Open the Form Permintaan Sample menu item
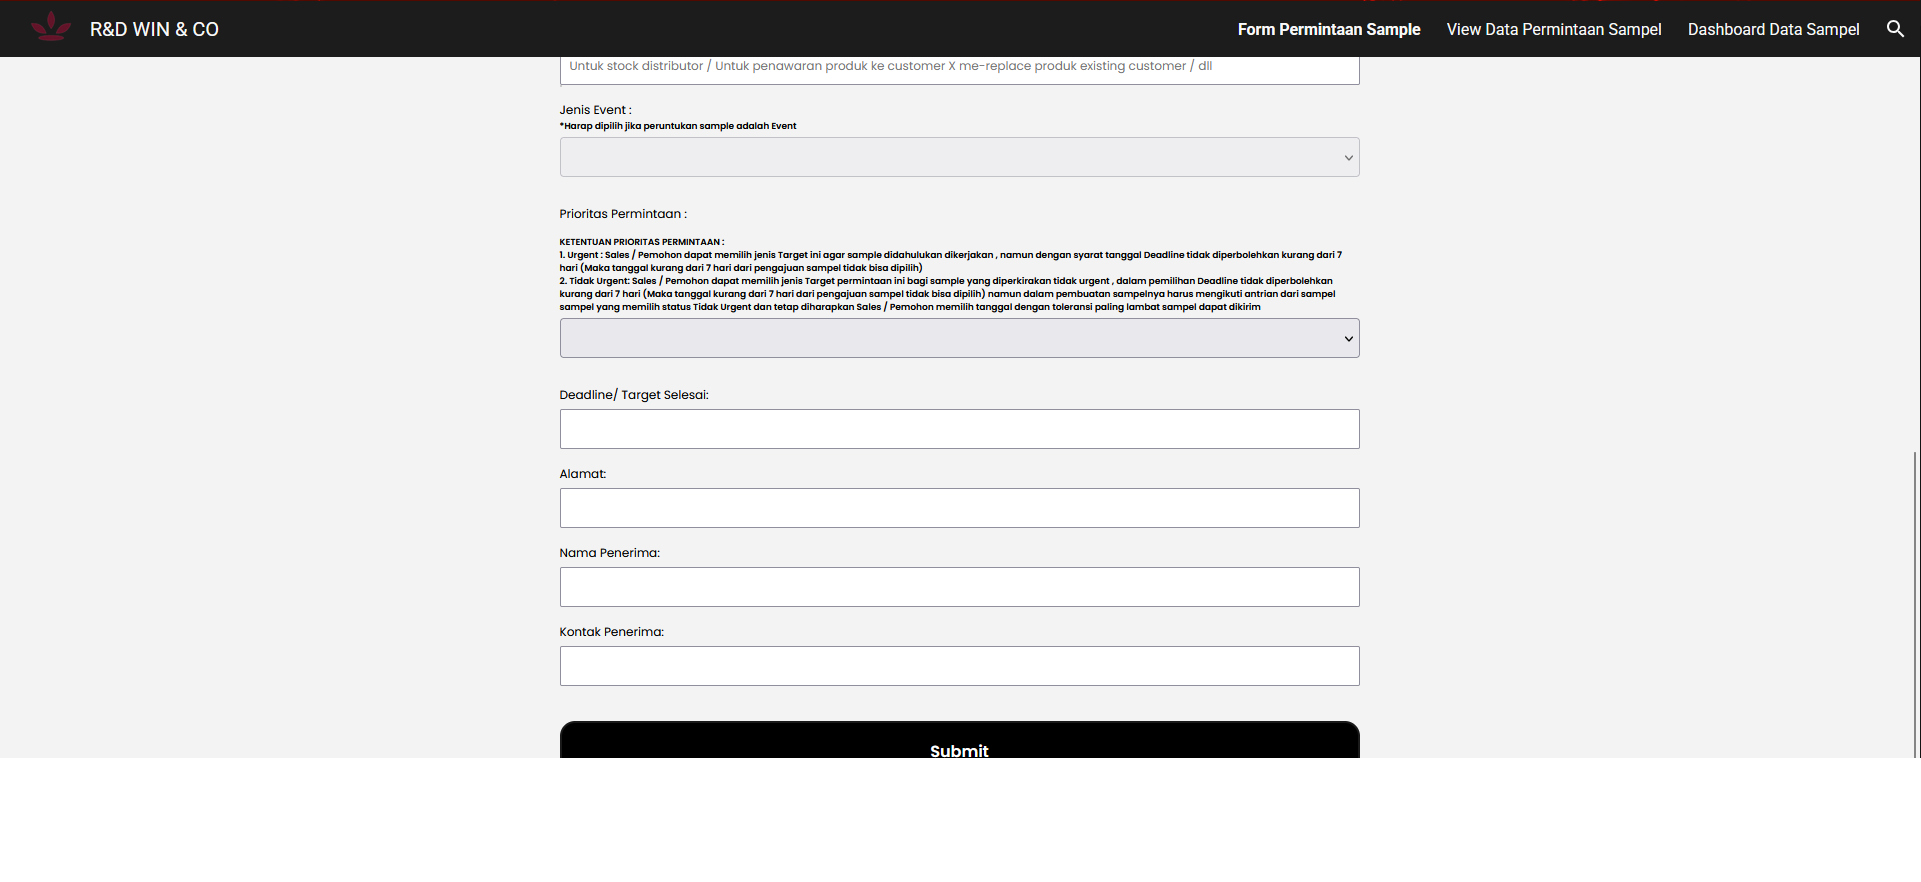This screenshot has height=882, width=1921. [1328, 30]
